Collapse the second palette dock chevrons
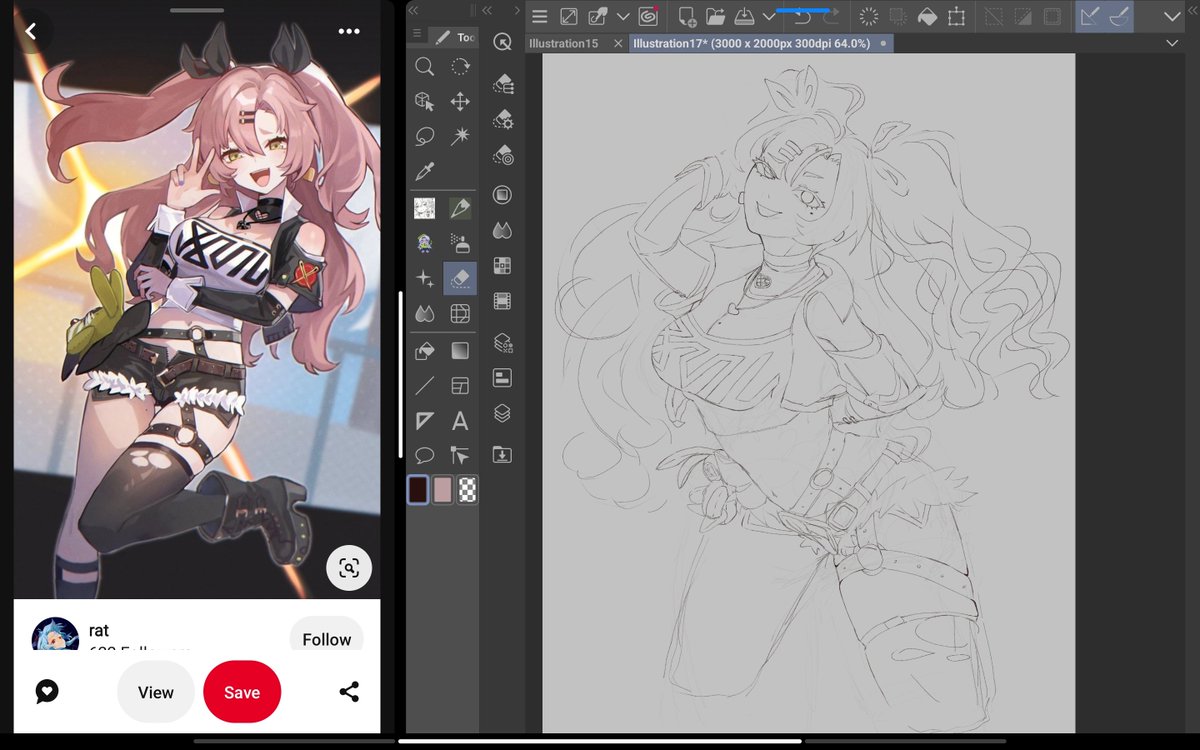This screenshot has width=1200, height=750. tap(487, 10)
